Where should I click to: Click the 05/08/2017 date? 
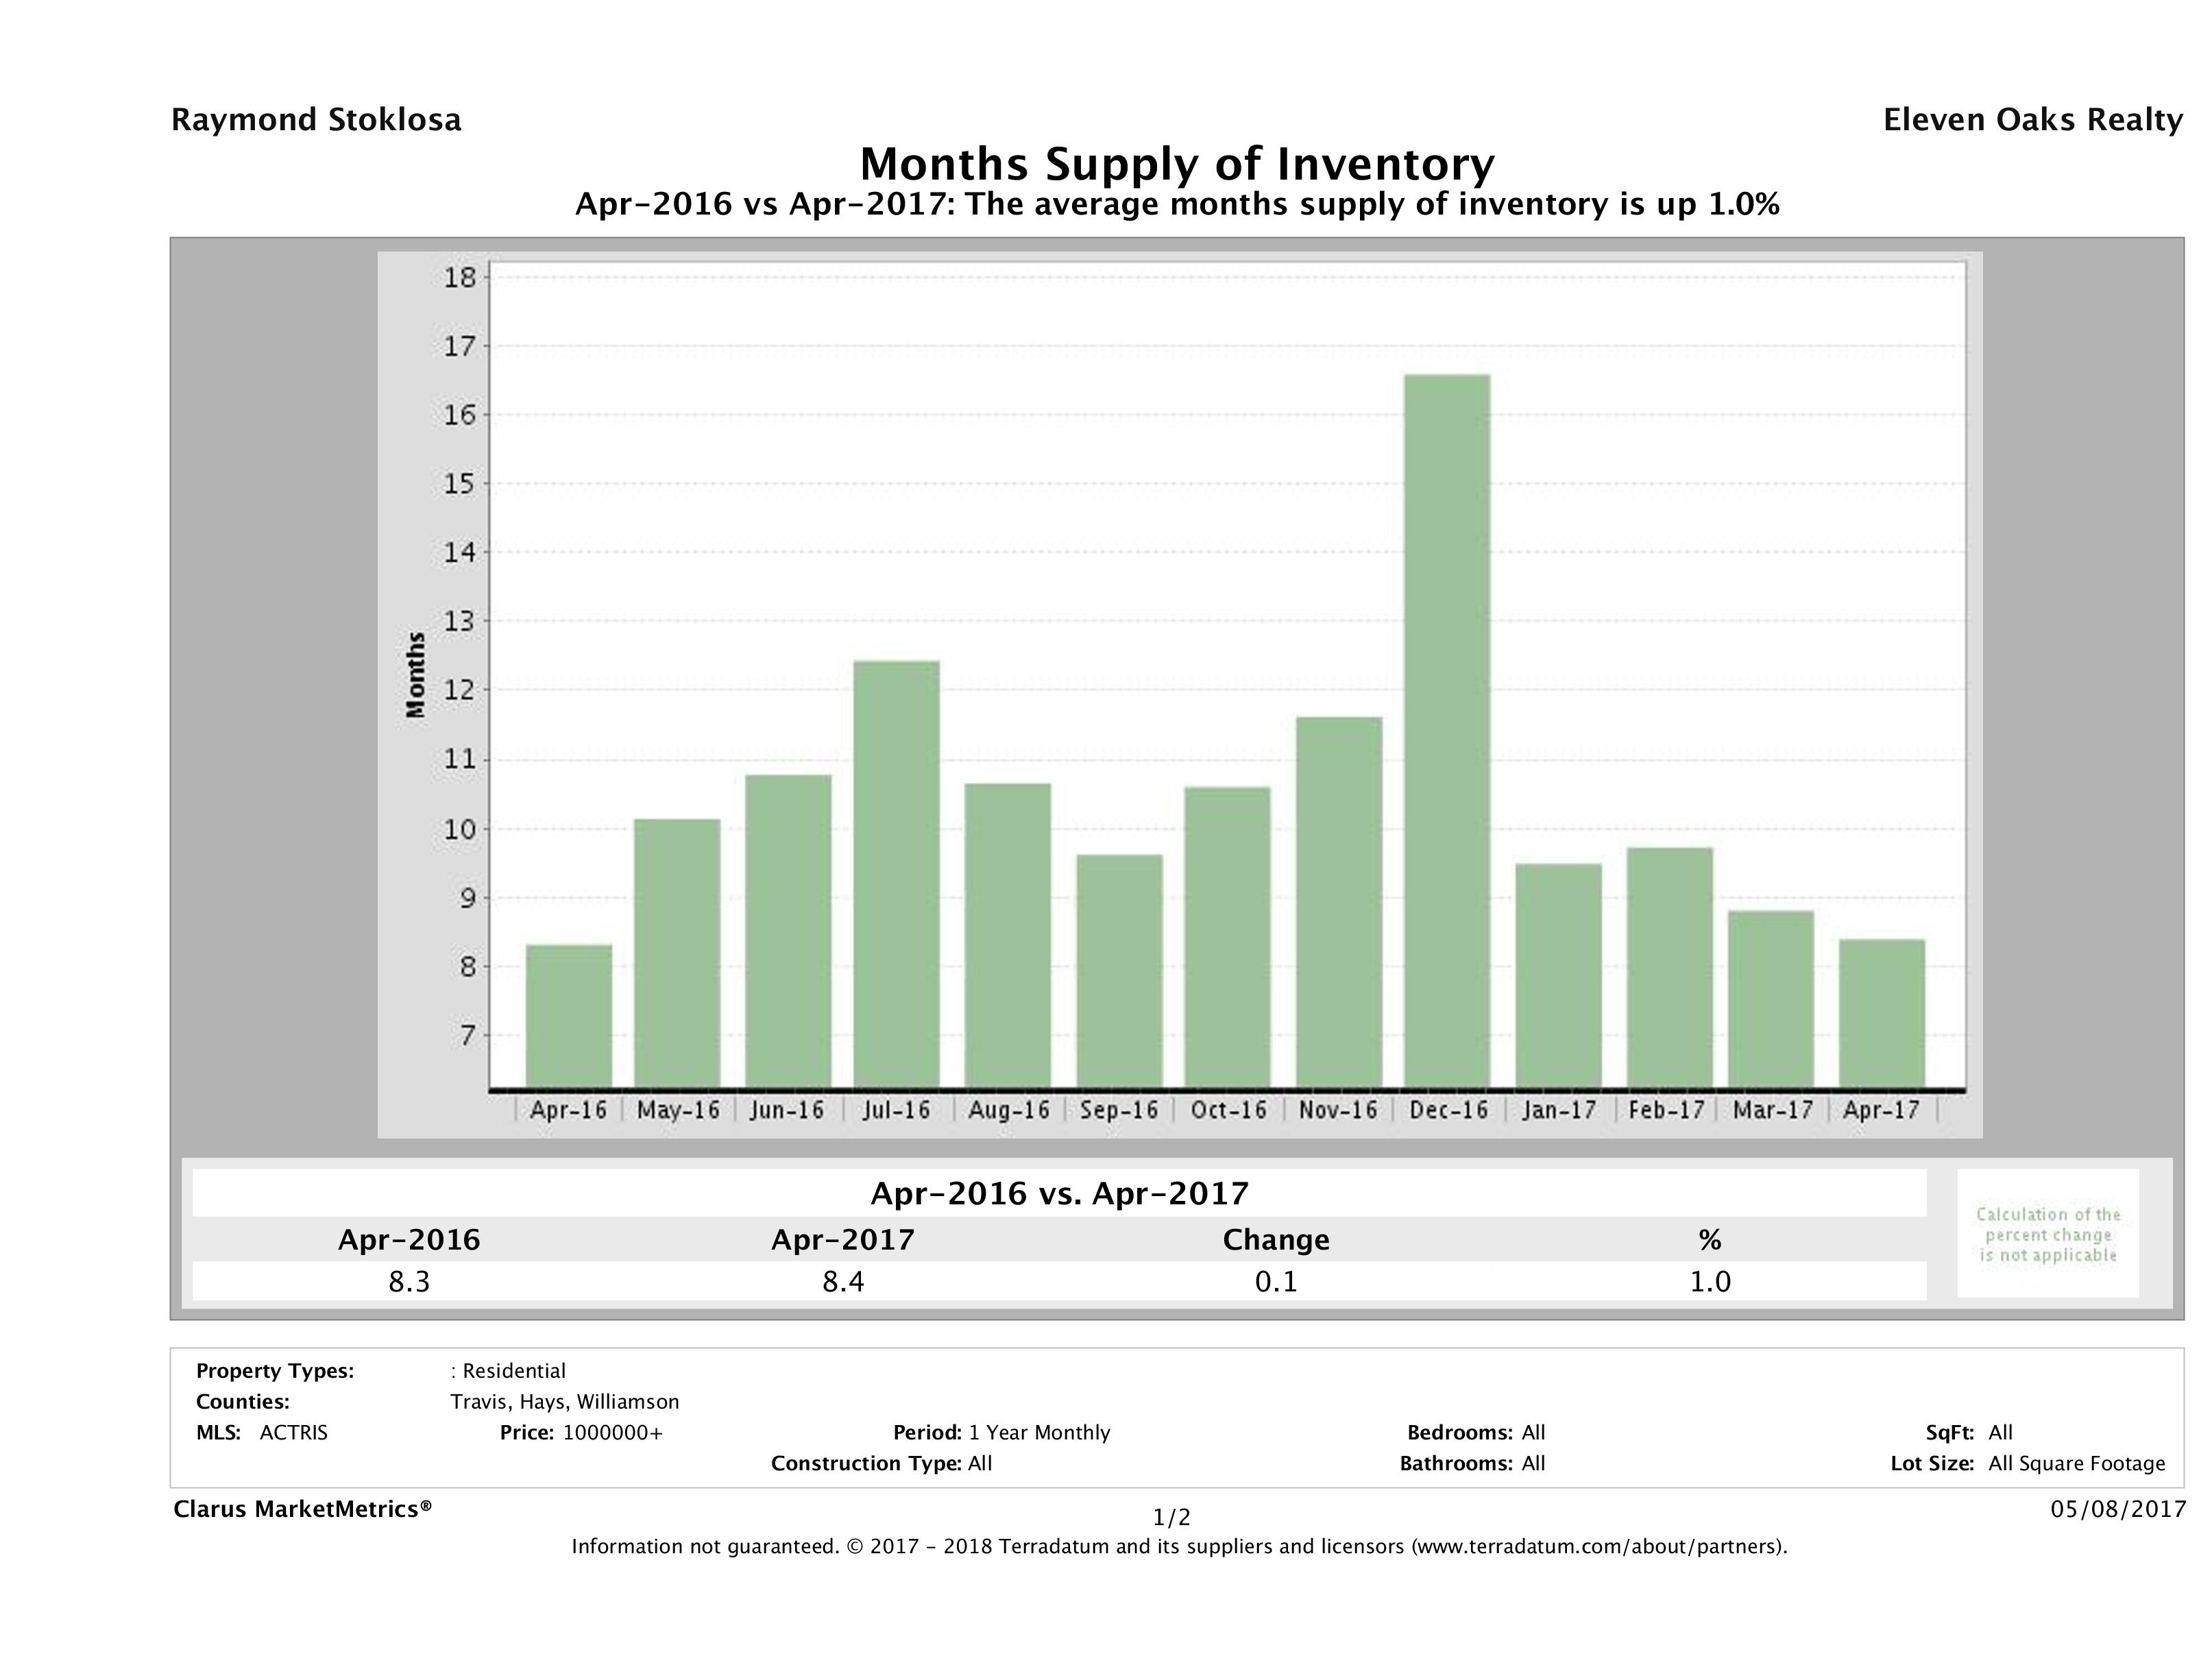click(x=2118, y=1509)
